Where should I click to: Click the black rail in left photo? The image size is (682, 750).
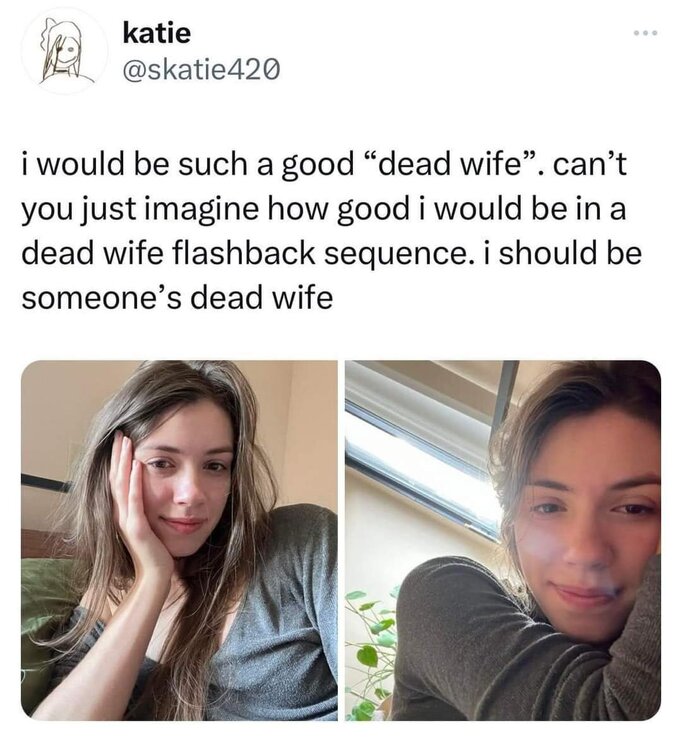(44, 483)
